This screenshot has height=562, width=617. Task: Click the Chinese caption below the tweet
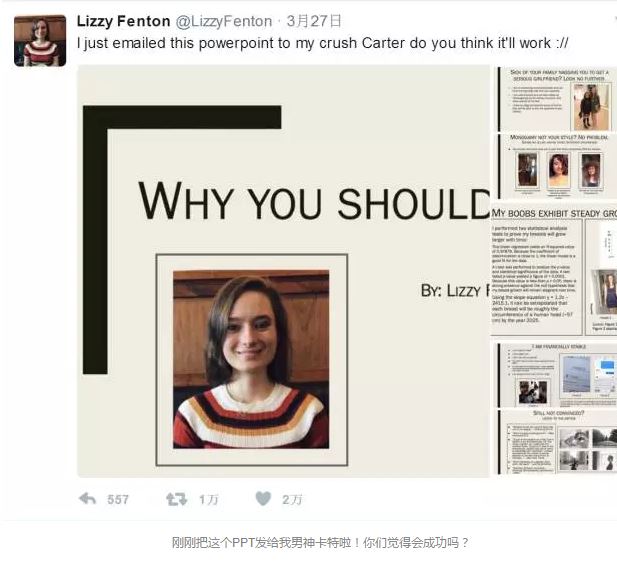(x=320, y=542)
